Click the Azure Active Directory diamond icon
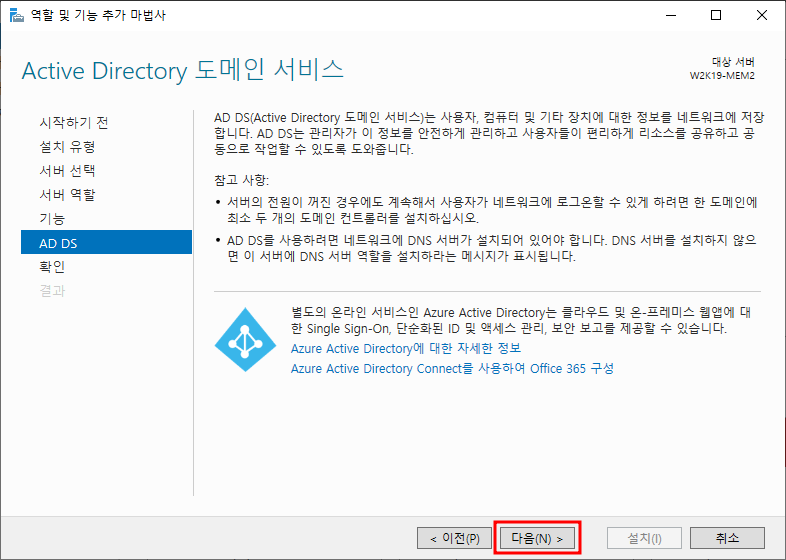This screenshot has height=560, width=786. [245, 339]
